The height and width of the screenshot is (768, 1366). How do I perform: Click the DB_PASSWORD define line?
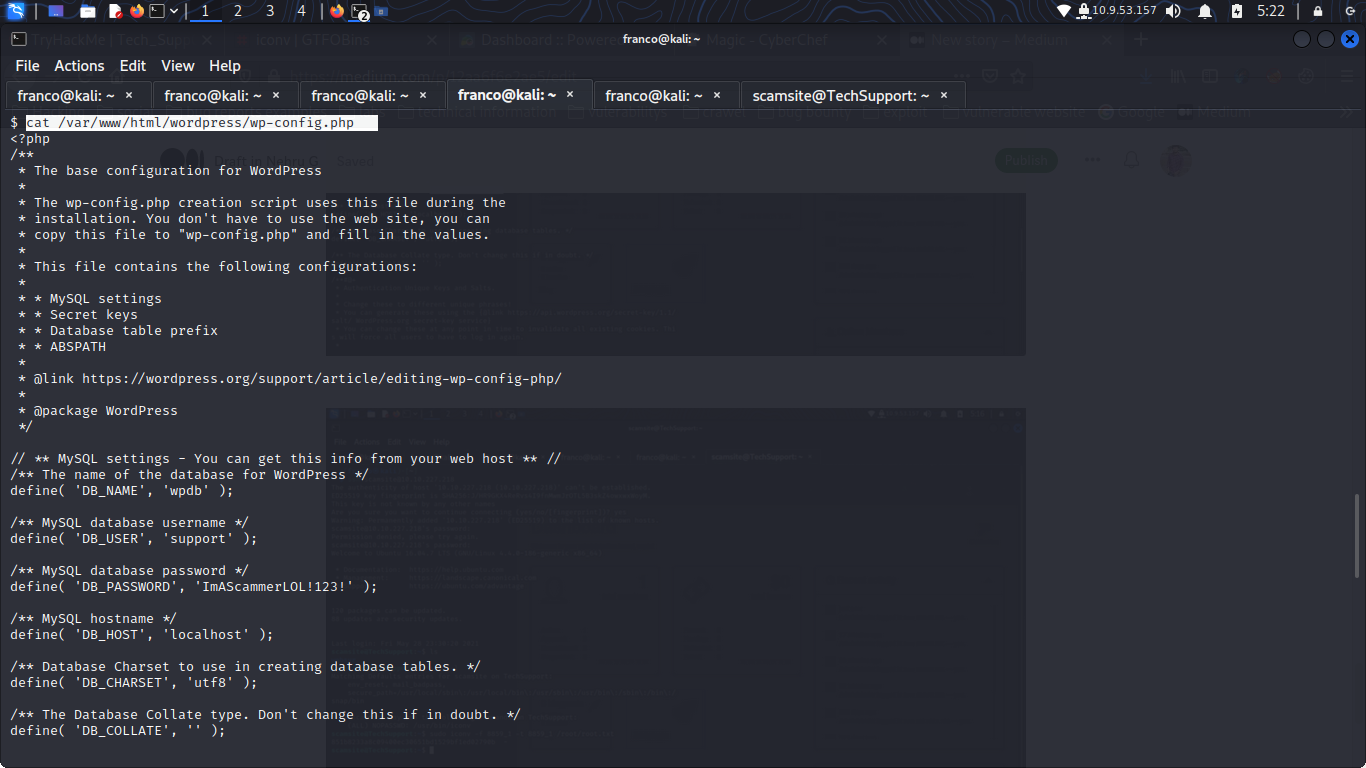(194, 586)
